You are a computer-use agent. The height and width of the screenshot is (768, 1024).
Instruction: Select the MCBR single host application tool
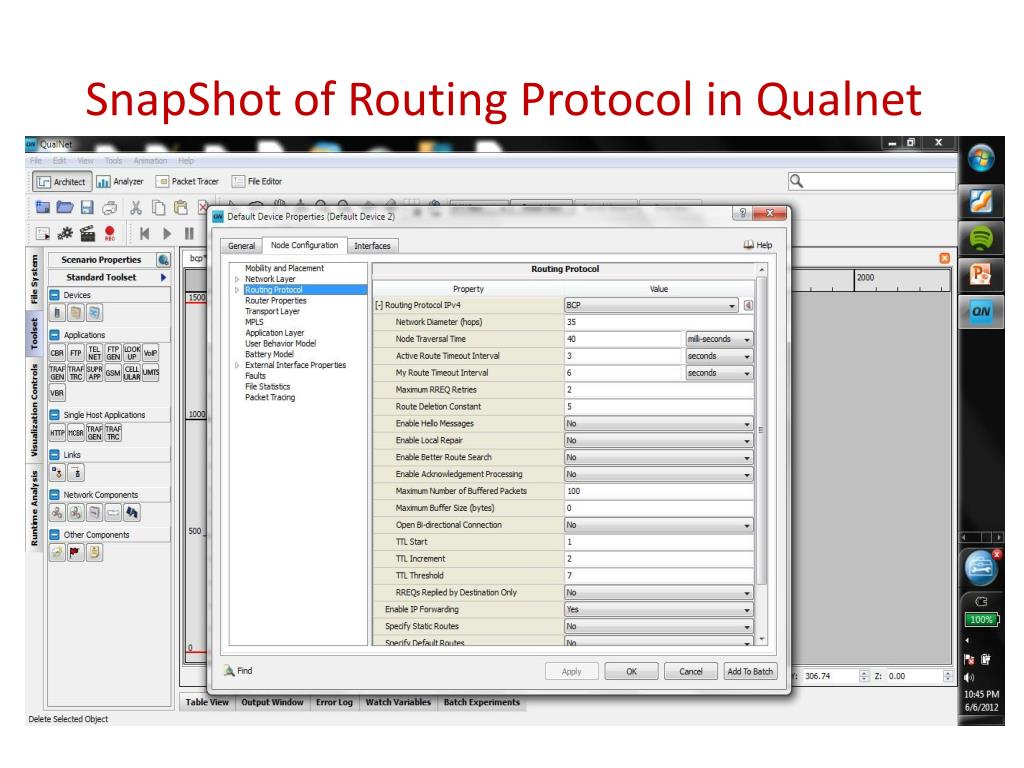coord(76,433)
